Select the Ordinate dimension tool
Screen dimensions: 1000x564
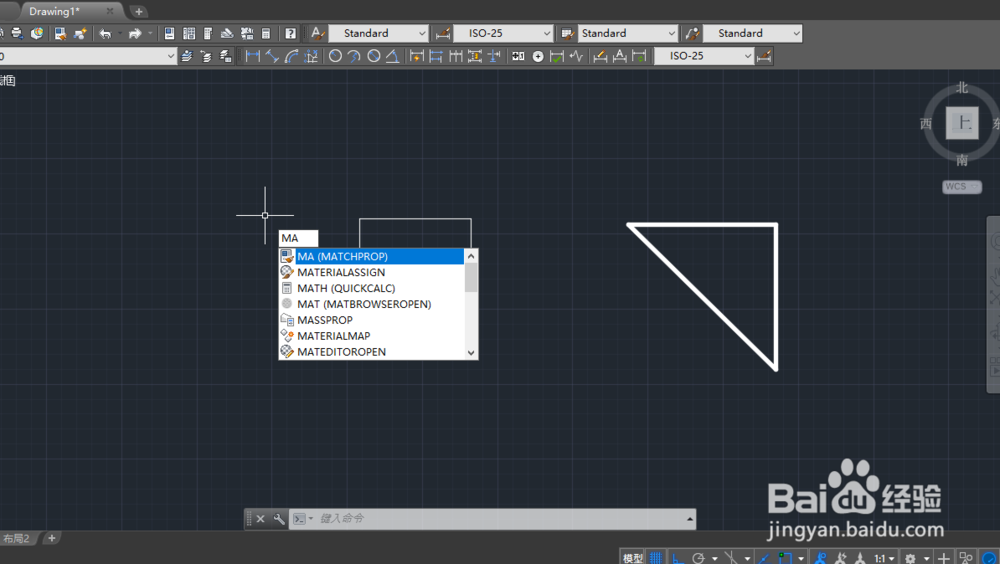[x=311, y=56]
